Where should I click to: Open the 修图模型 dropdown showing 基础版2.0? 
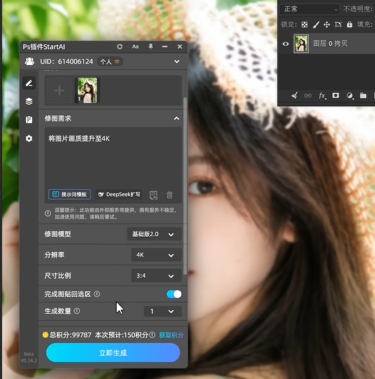(154, 234)
